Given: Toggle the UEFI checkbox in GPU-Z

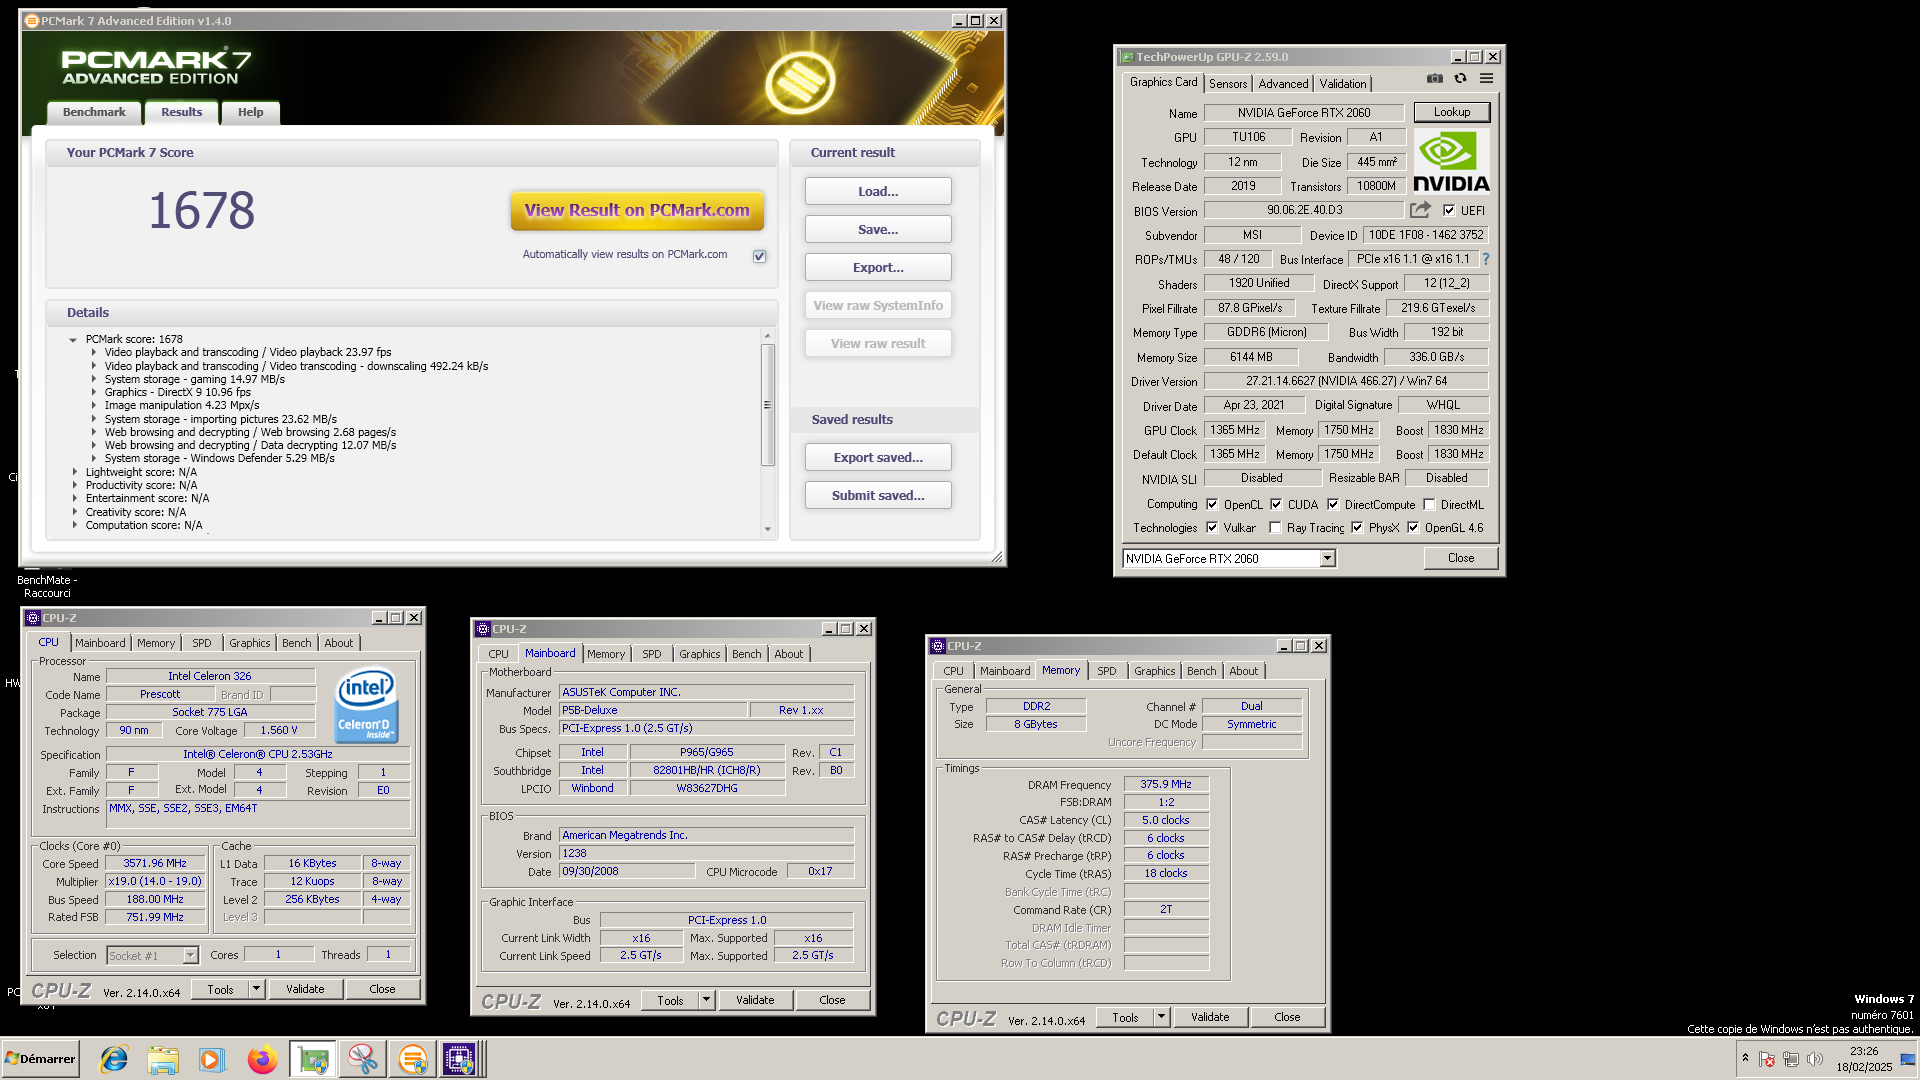Looking at the screenshot, I should [x=1449, y=210].
